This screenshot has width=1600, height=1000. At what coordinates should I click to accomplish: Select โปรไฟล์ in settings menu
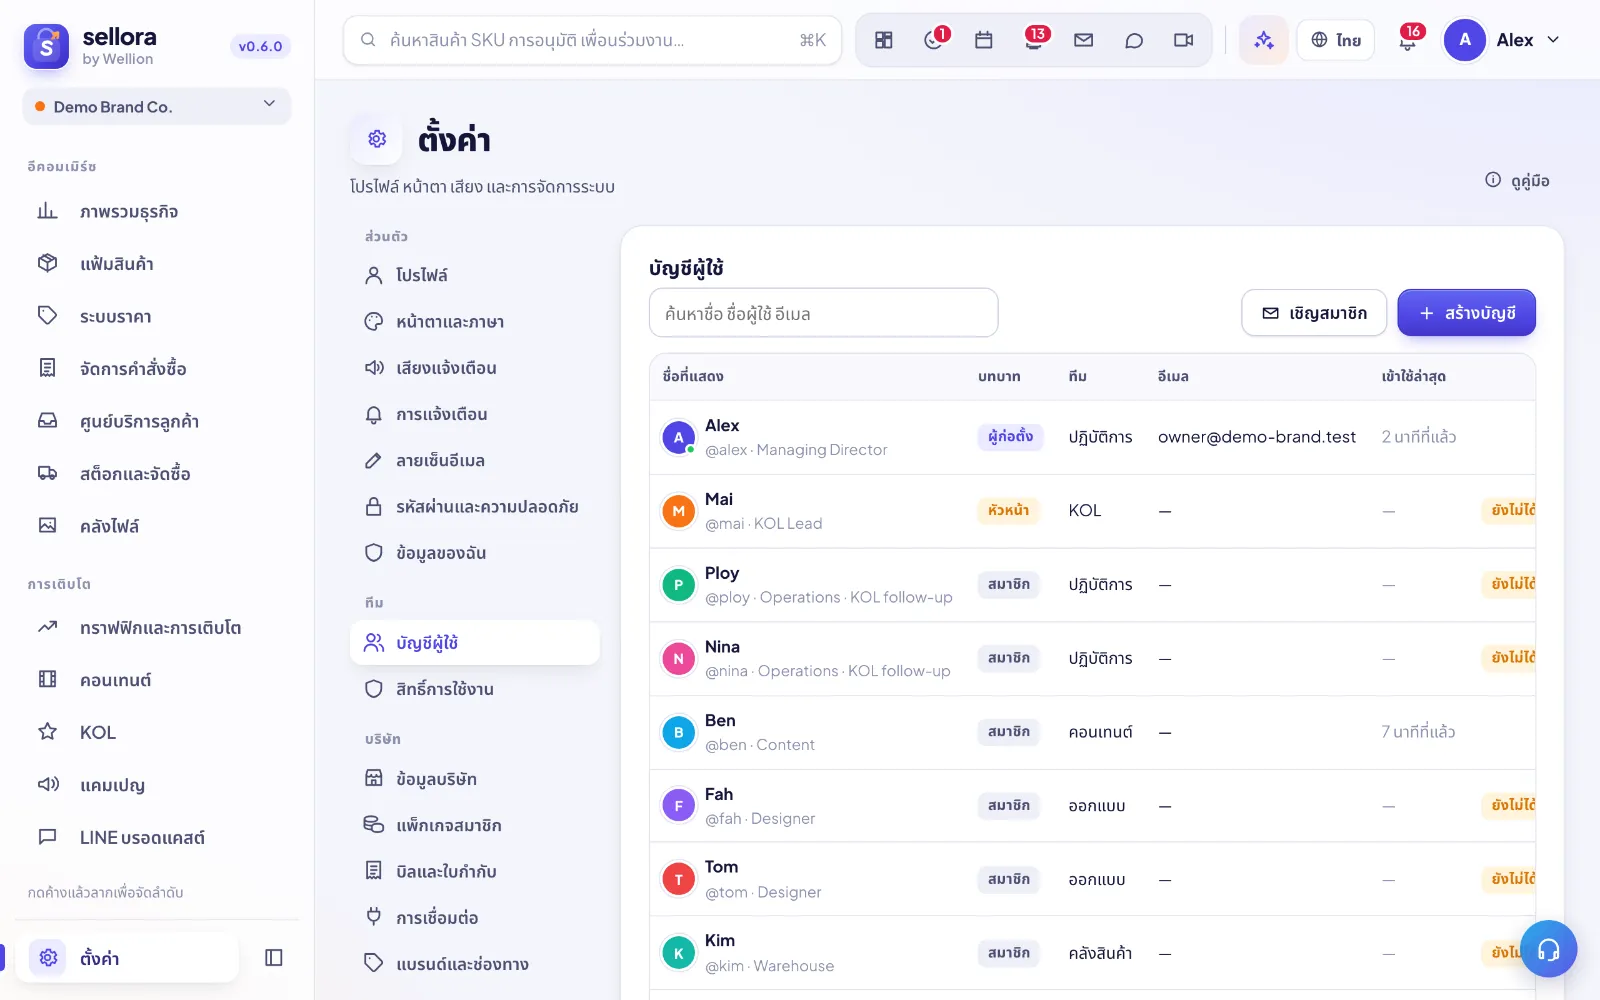475,275
